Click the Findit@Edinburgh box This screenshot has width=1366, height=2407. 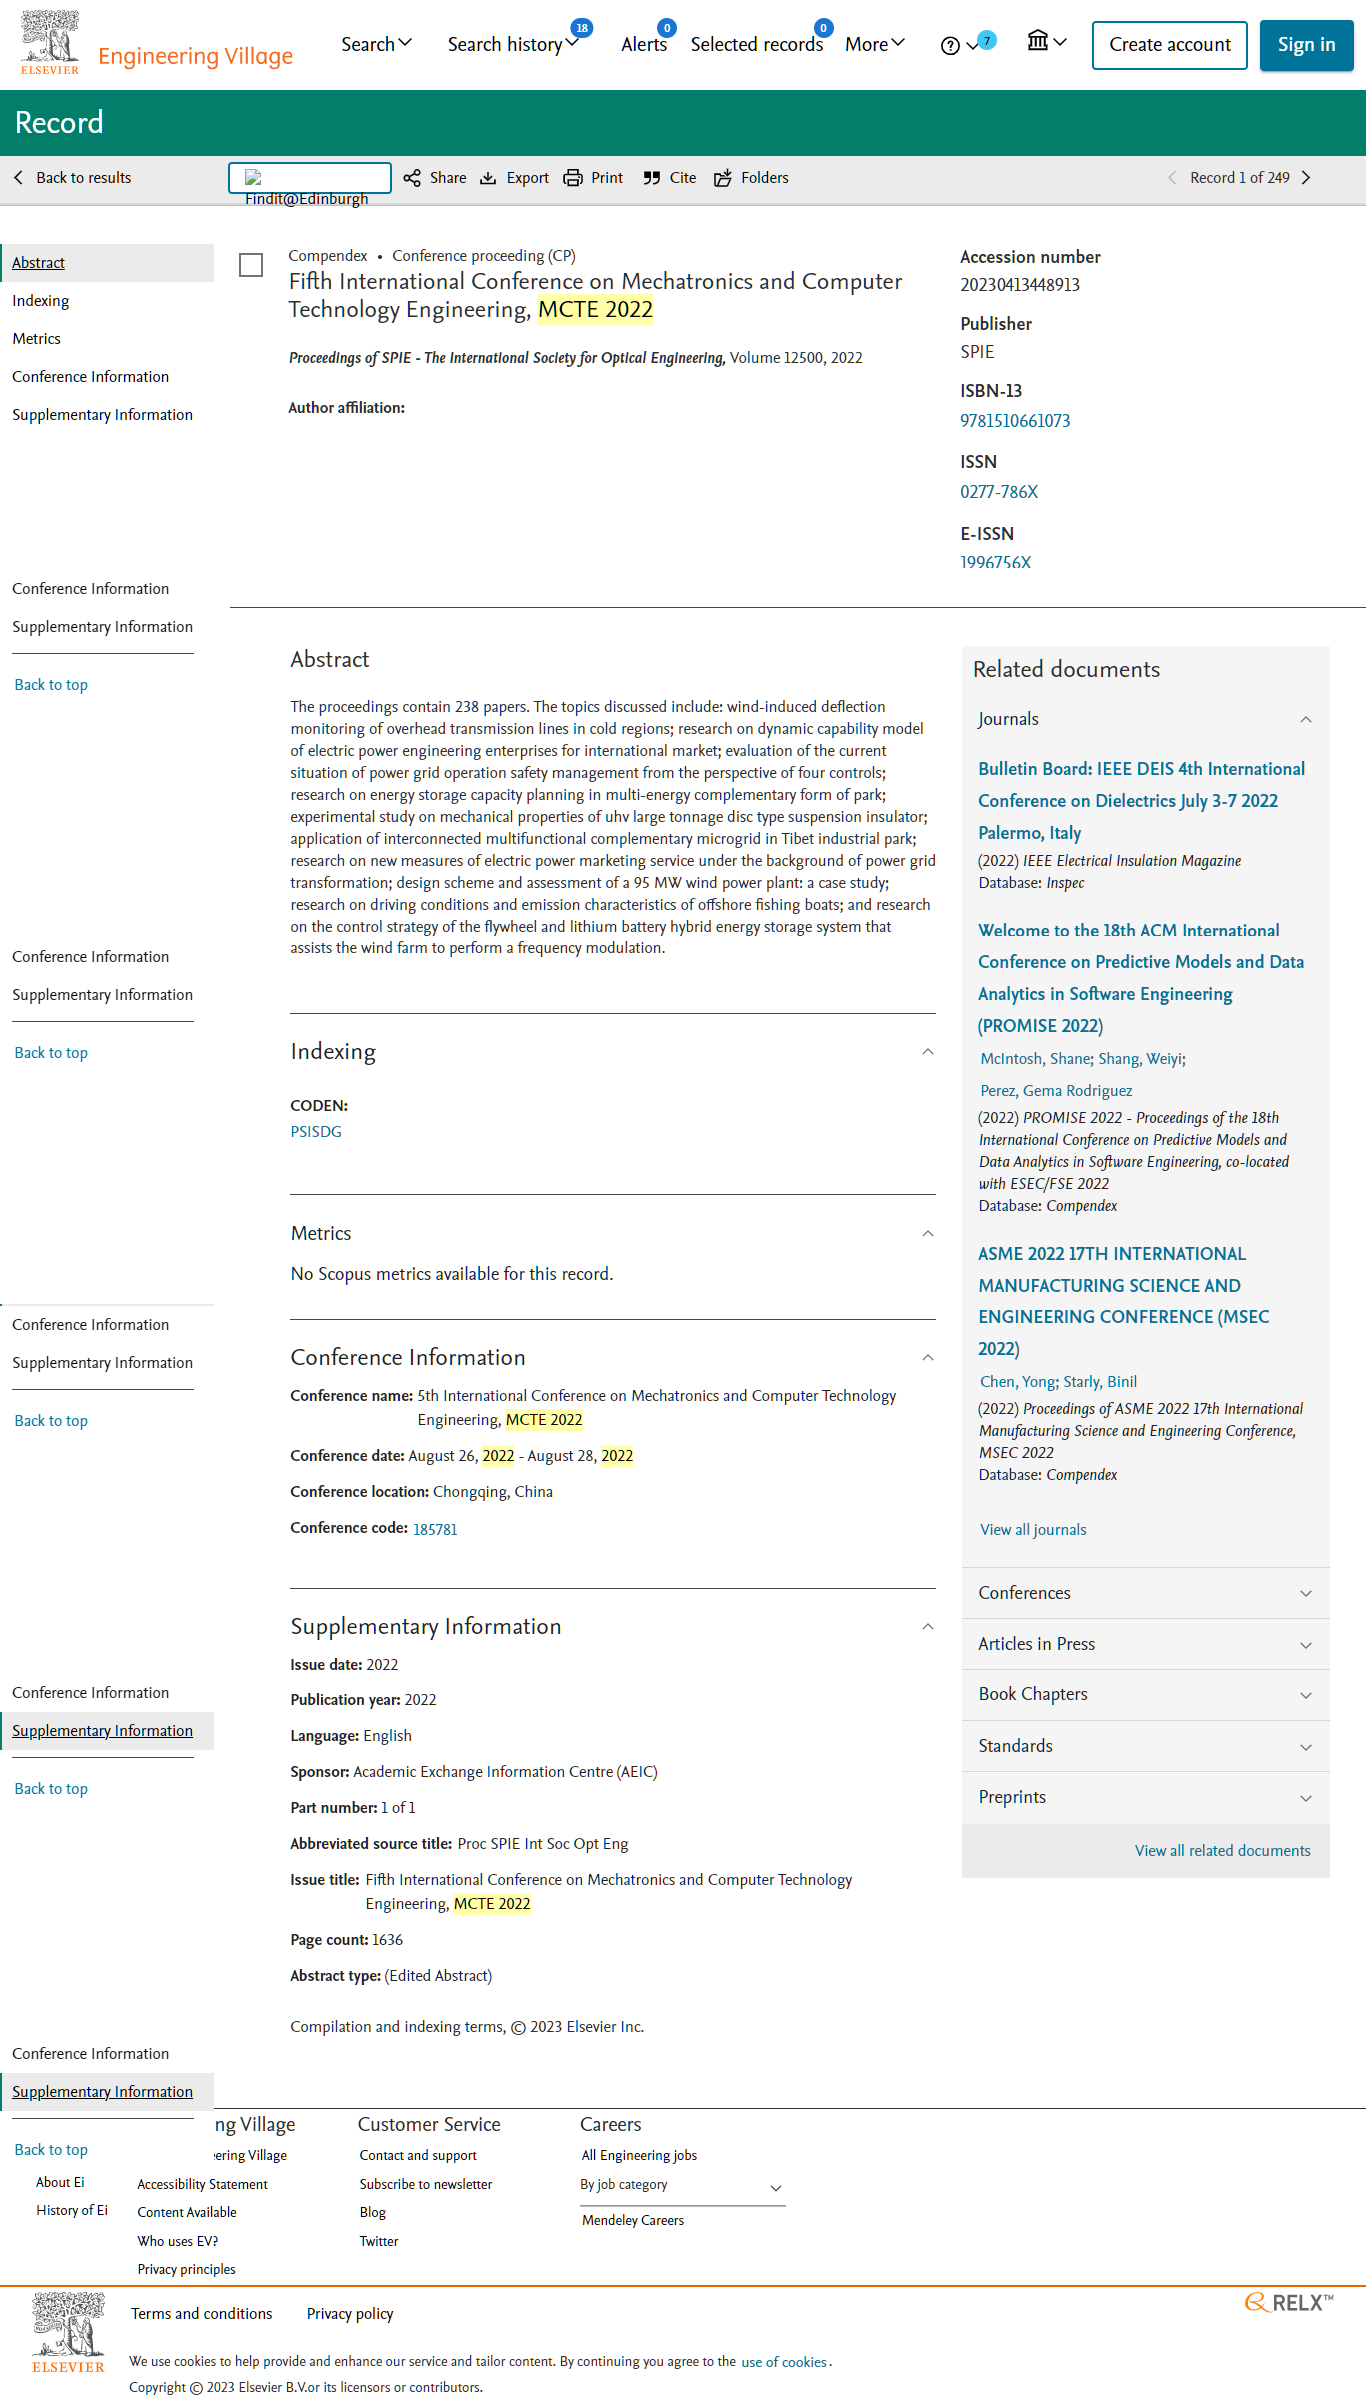(310, 178)
